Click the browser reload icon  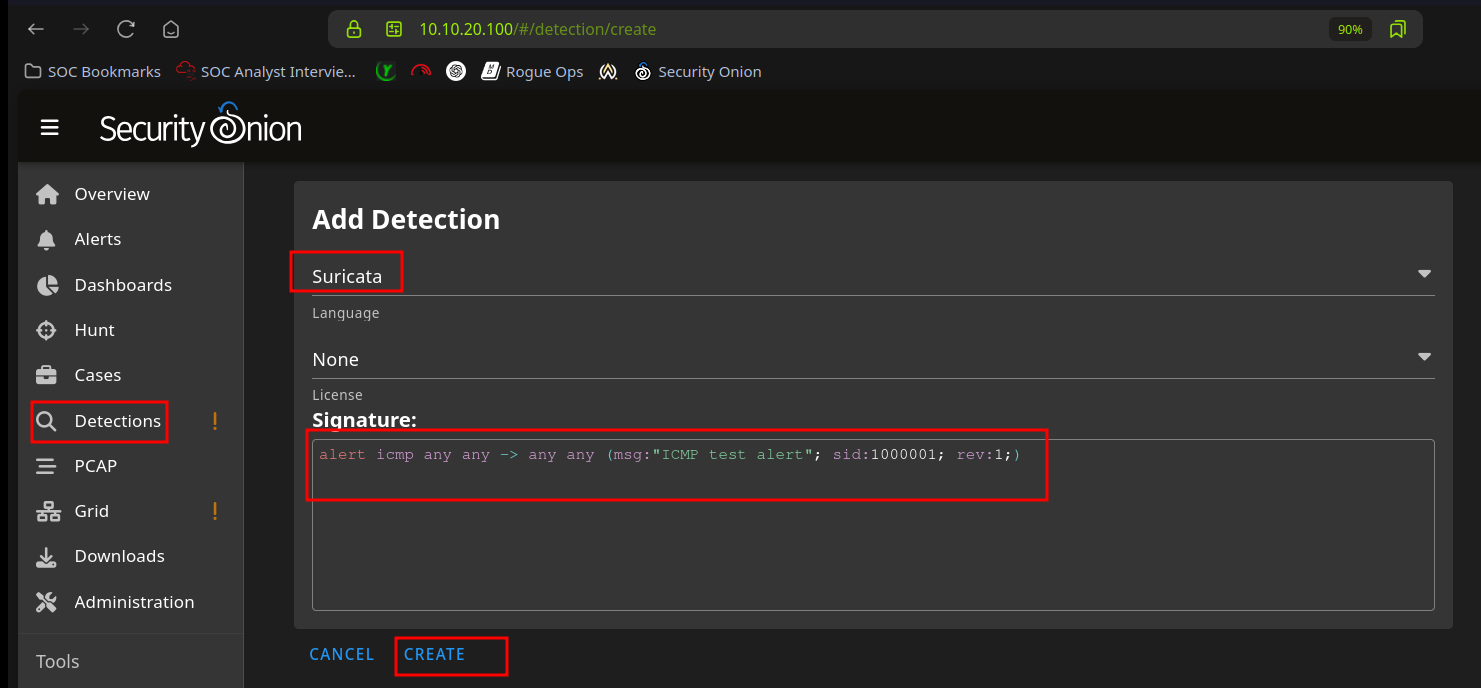(x=126, y=29)
